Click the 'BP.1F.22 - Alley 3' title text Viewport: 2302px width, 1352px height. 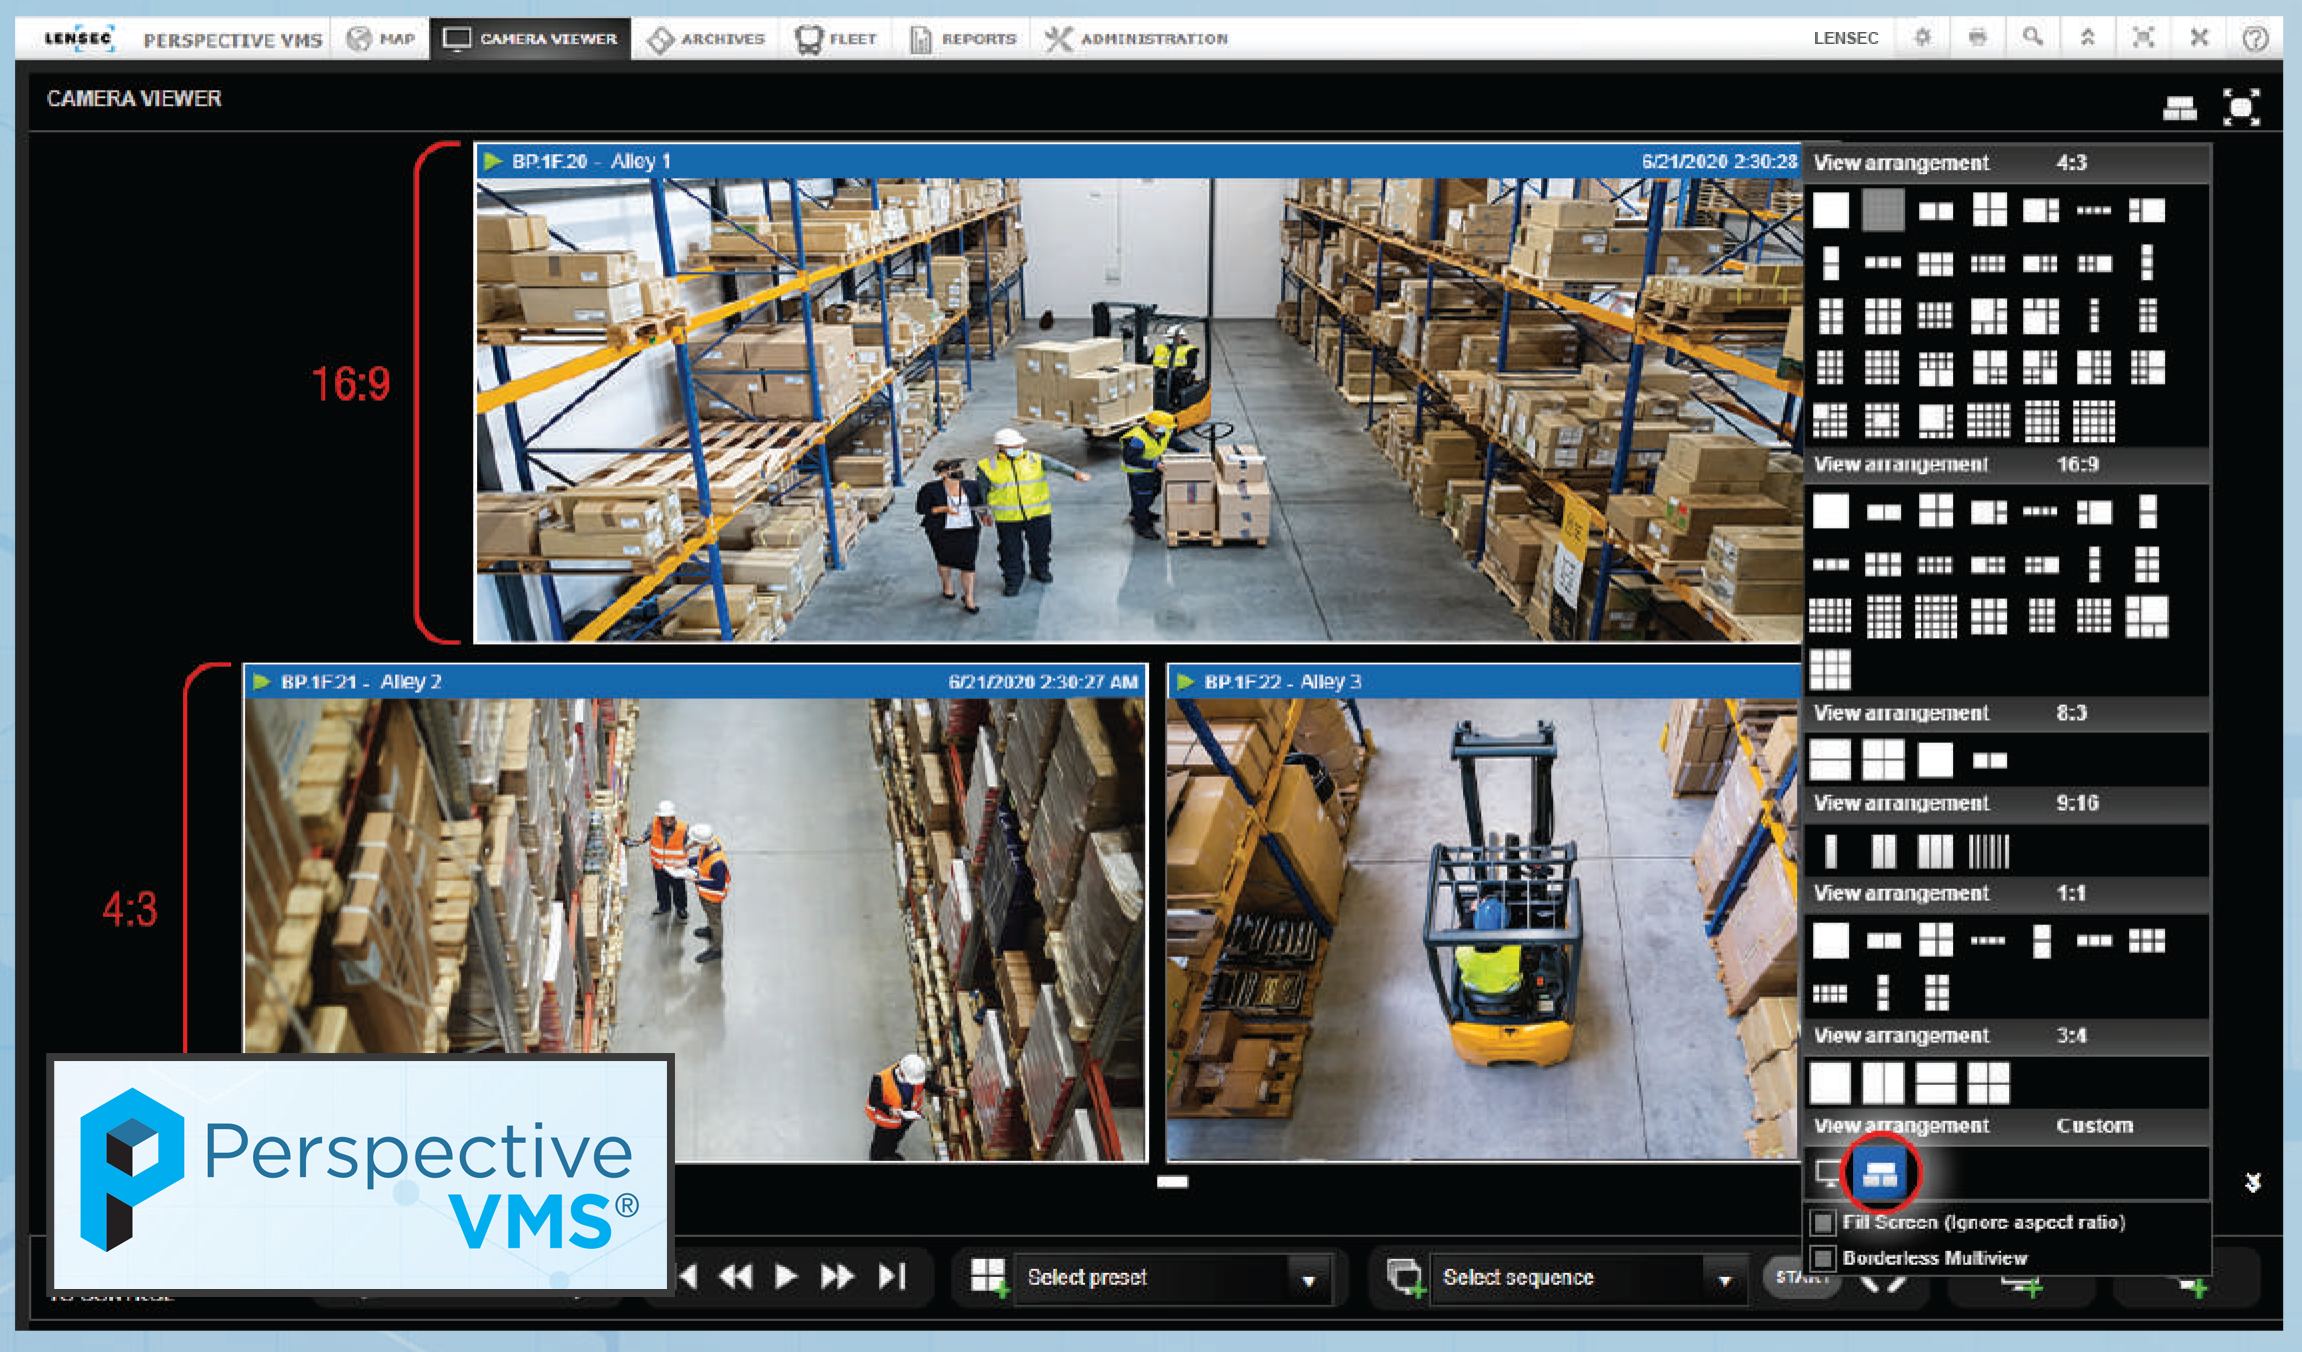click(1283, 681)
